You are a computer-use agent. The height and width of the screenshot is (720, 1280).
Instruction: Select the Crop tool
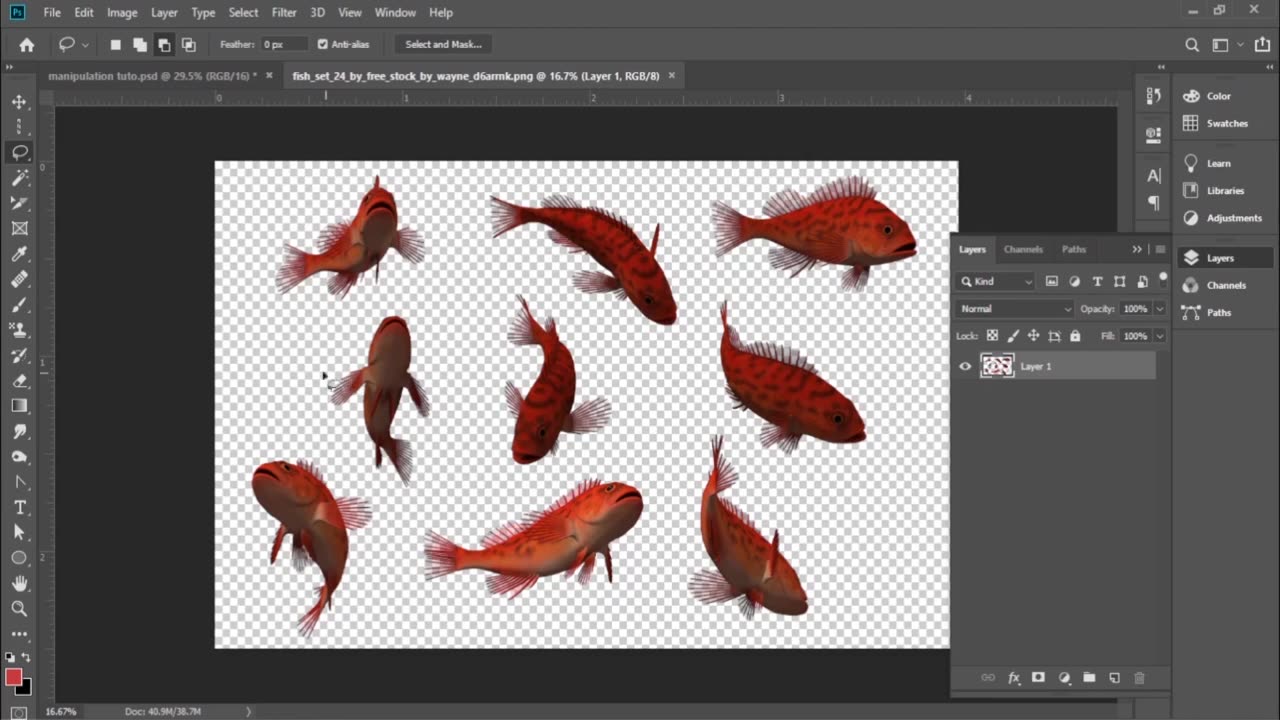tap(19, 203)
